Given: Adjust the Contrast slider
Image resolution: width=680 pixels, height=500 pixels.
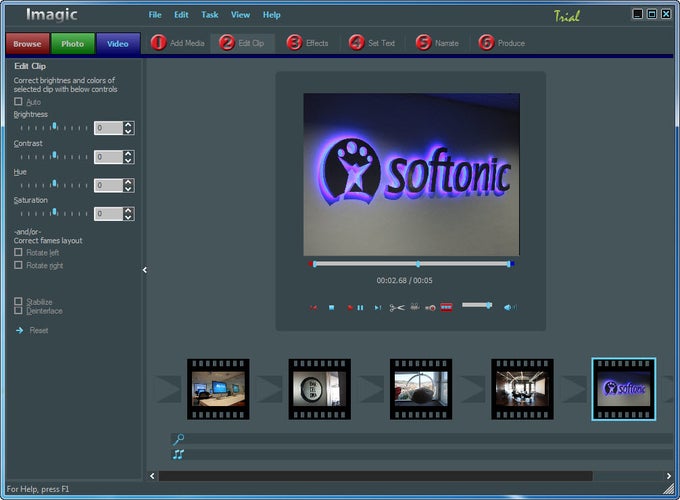Looking at the screenshot, I should [54, 156].
